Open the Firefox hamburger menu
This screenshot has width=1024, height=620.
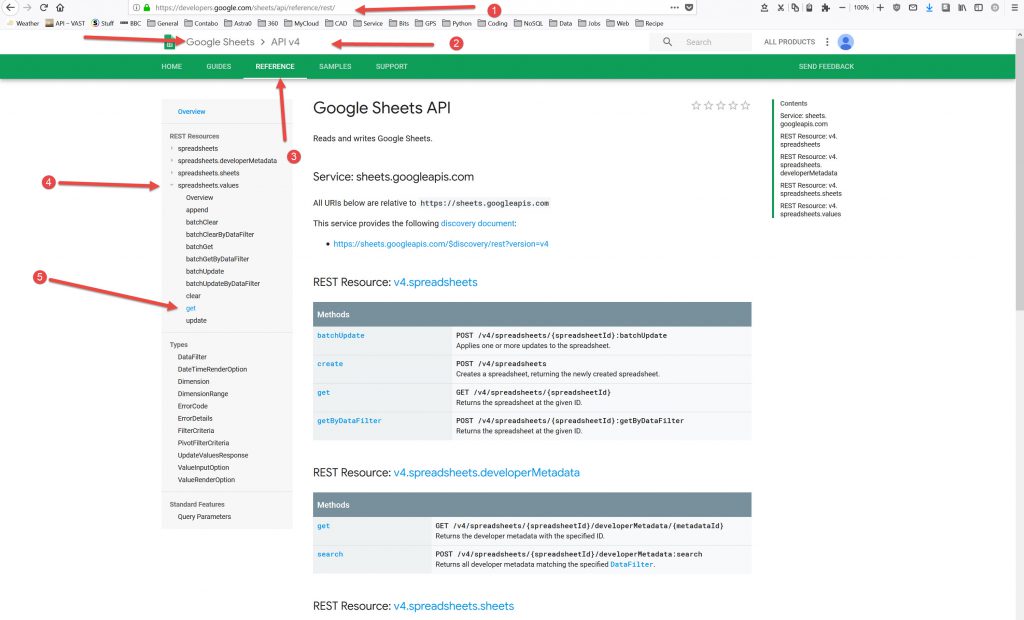[x=1014, y=7]
